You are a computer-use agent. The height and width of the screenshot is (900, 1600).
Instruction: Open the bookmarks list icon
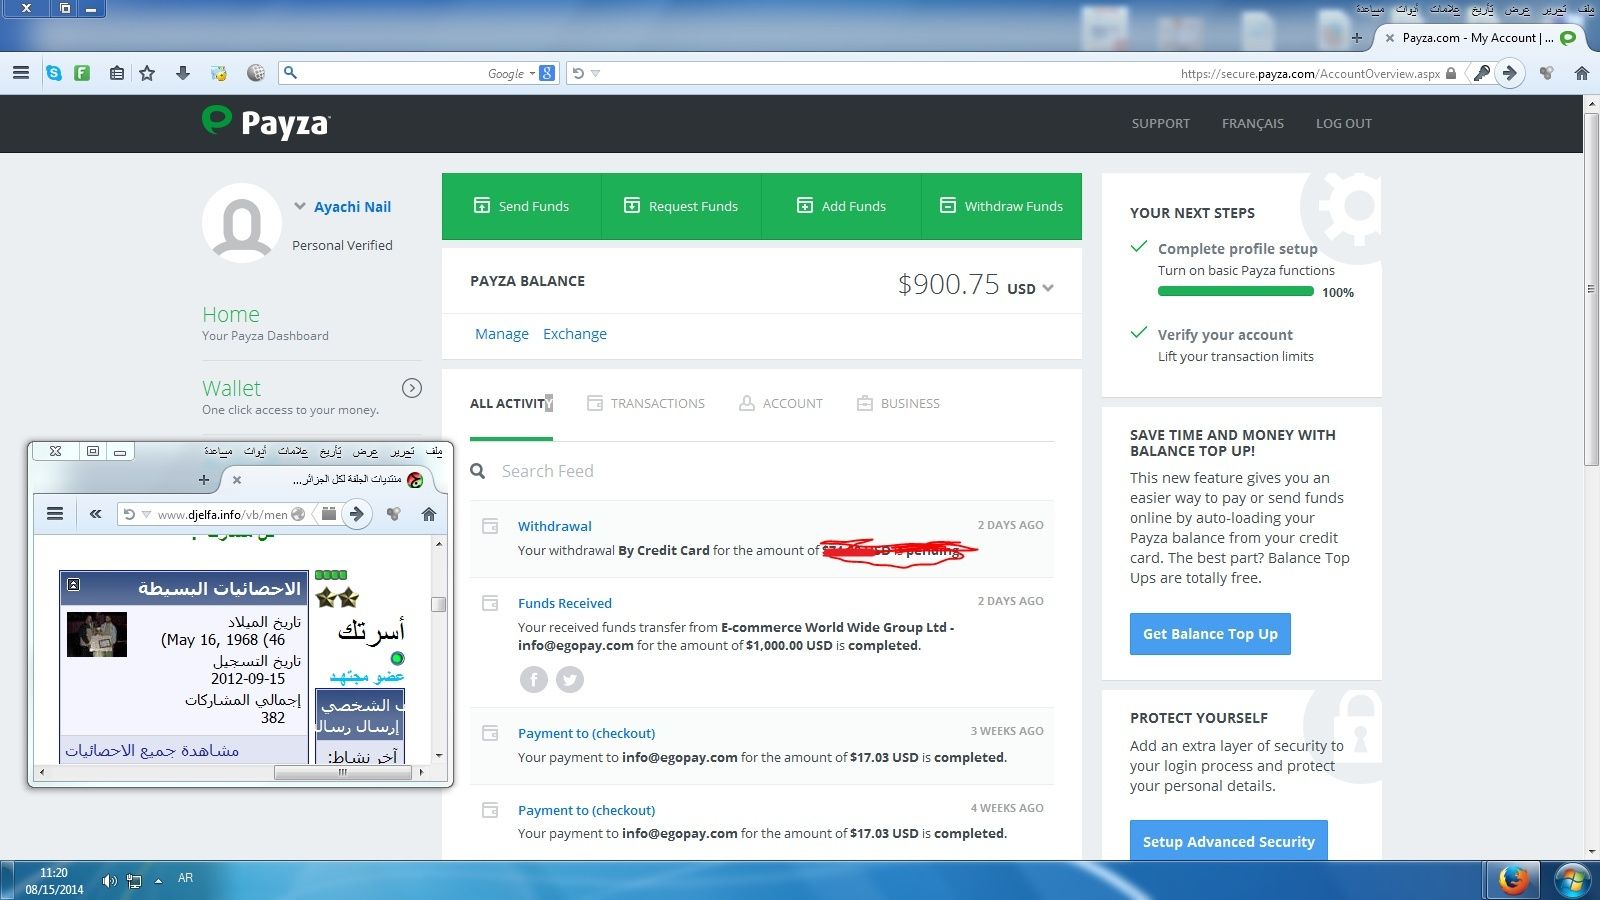(x=117, y=73)
